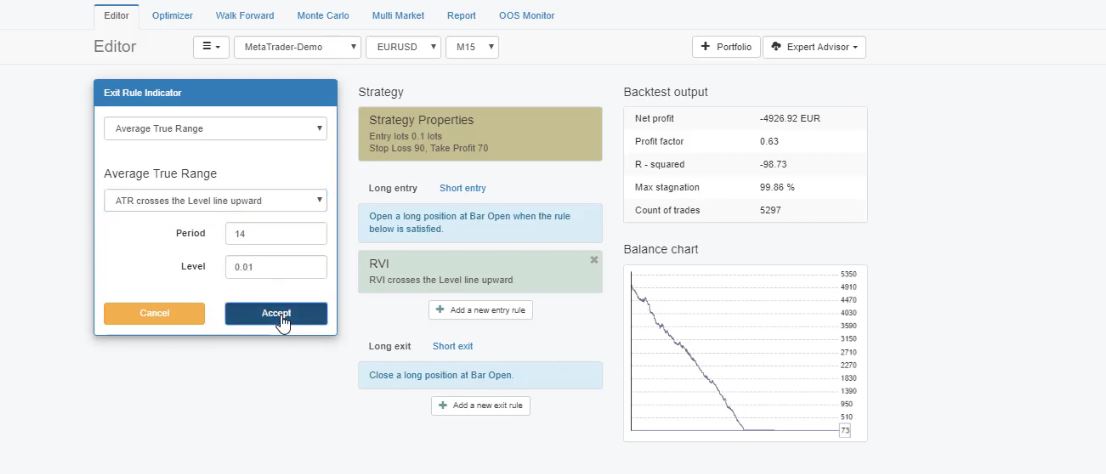Cancel the exit rule dialog
The image size is (1106, 474).
154,313
